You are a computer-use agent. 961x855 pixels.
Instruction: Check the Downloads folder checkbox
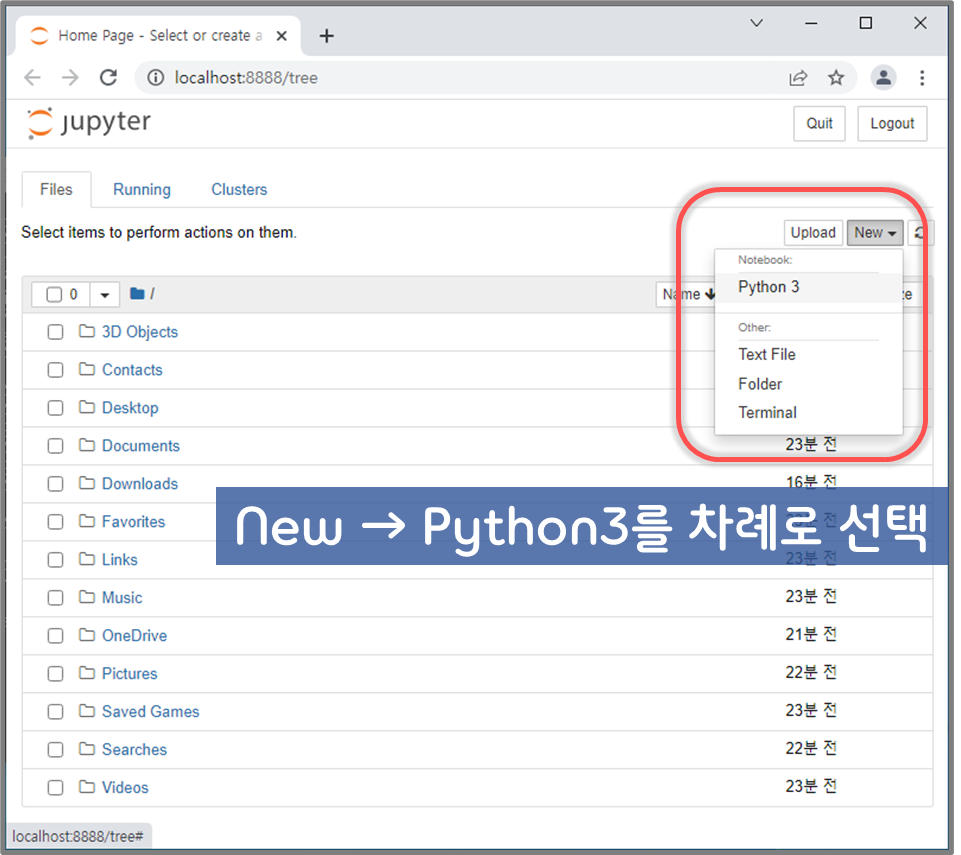(56, 484)
